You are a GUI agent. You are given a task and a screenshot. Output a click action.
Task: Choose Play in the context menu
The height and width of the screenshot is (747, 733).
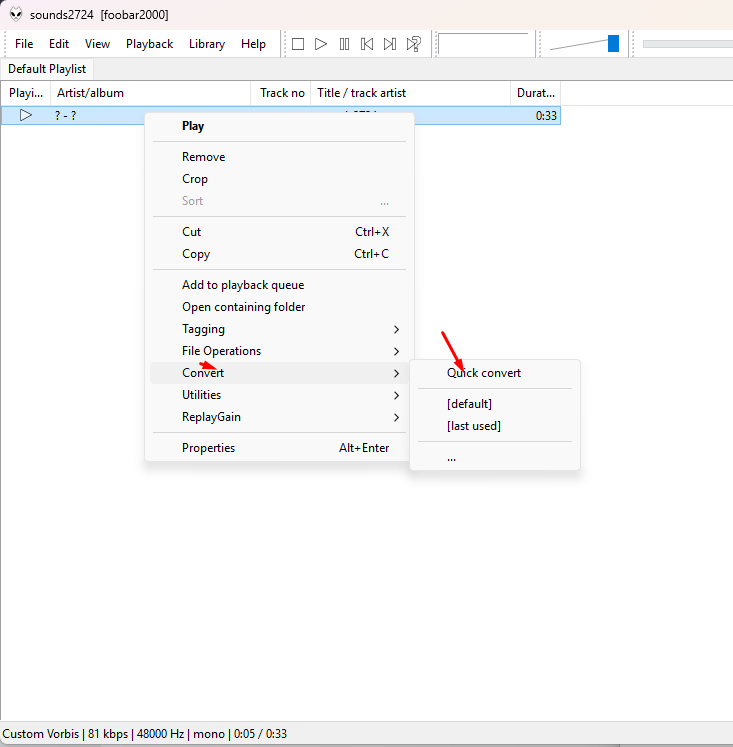[x=279, y=126]
